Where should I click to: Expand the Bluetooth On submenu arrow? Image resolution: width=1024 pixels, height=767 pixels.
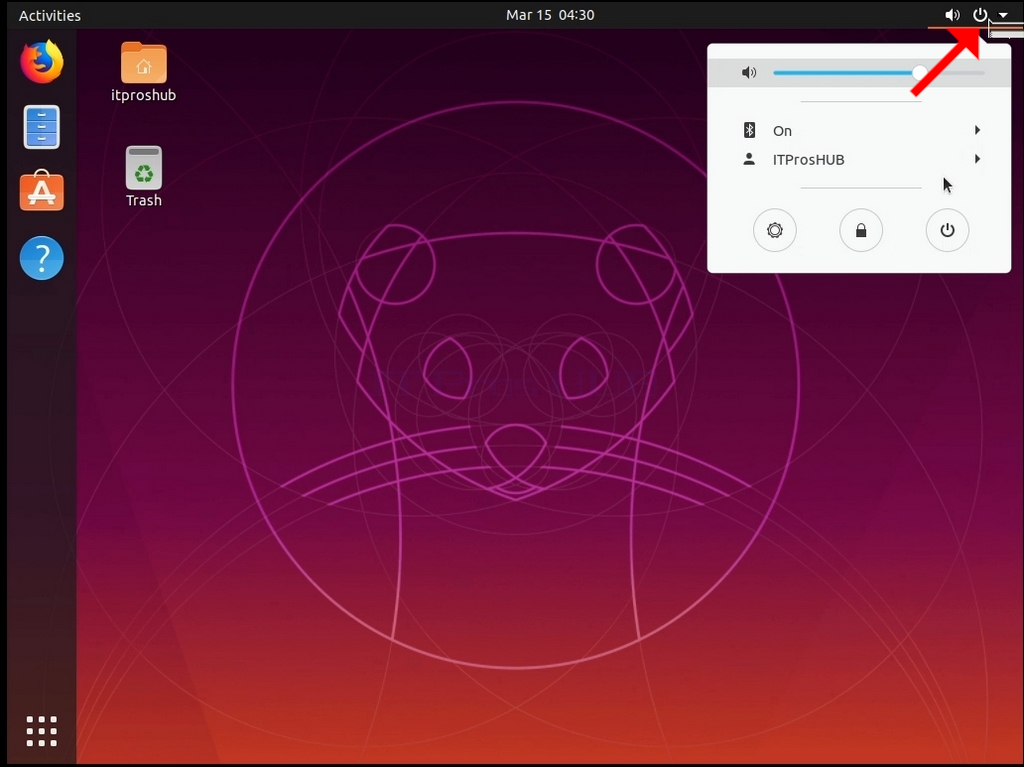click(x=978, y=130)
